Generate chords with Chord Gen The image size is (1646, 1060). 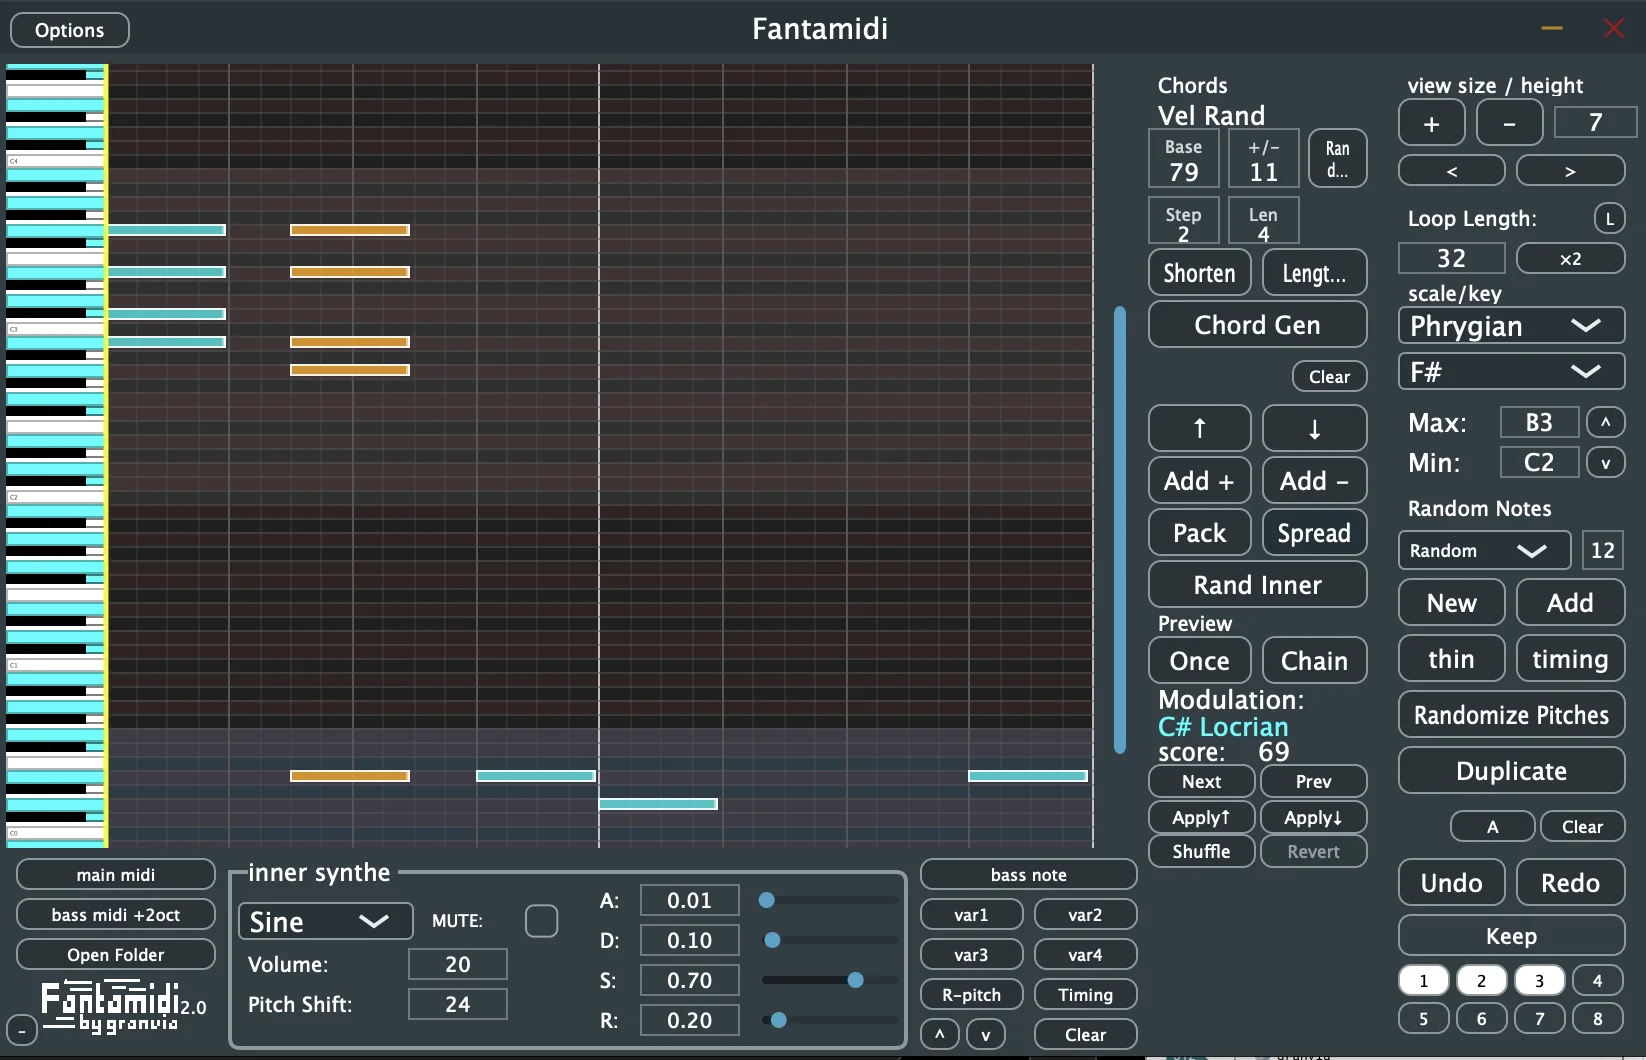click(1257, 325)
